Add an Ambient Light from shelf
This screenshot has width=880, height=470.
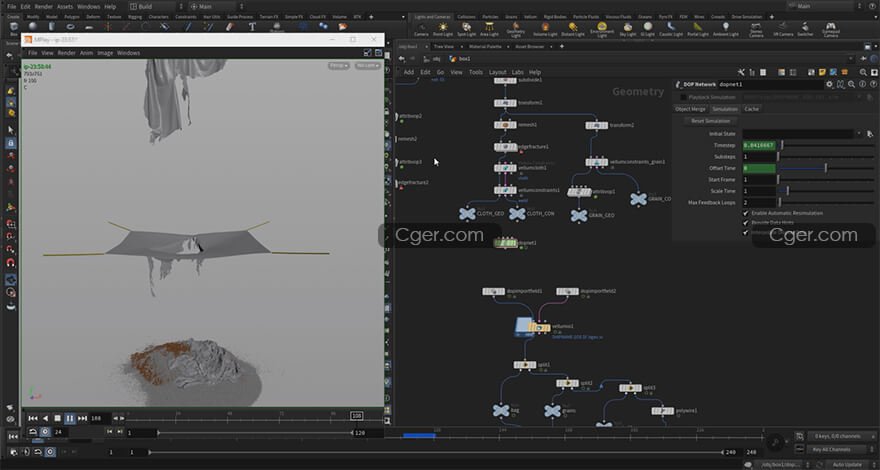click(x=726, y=29)
